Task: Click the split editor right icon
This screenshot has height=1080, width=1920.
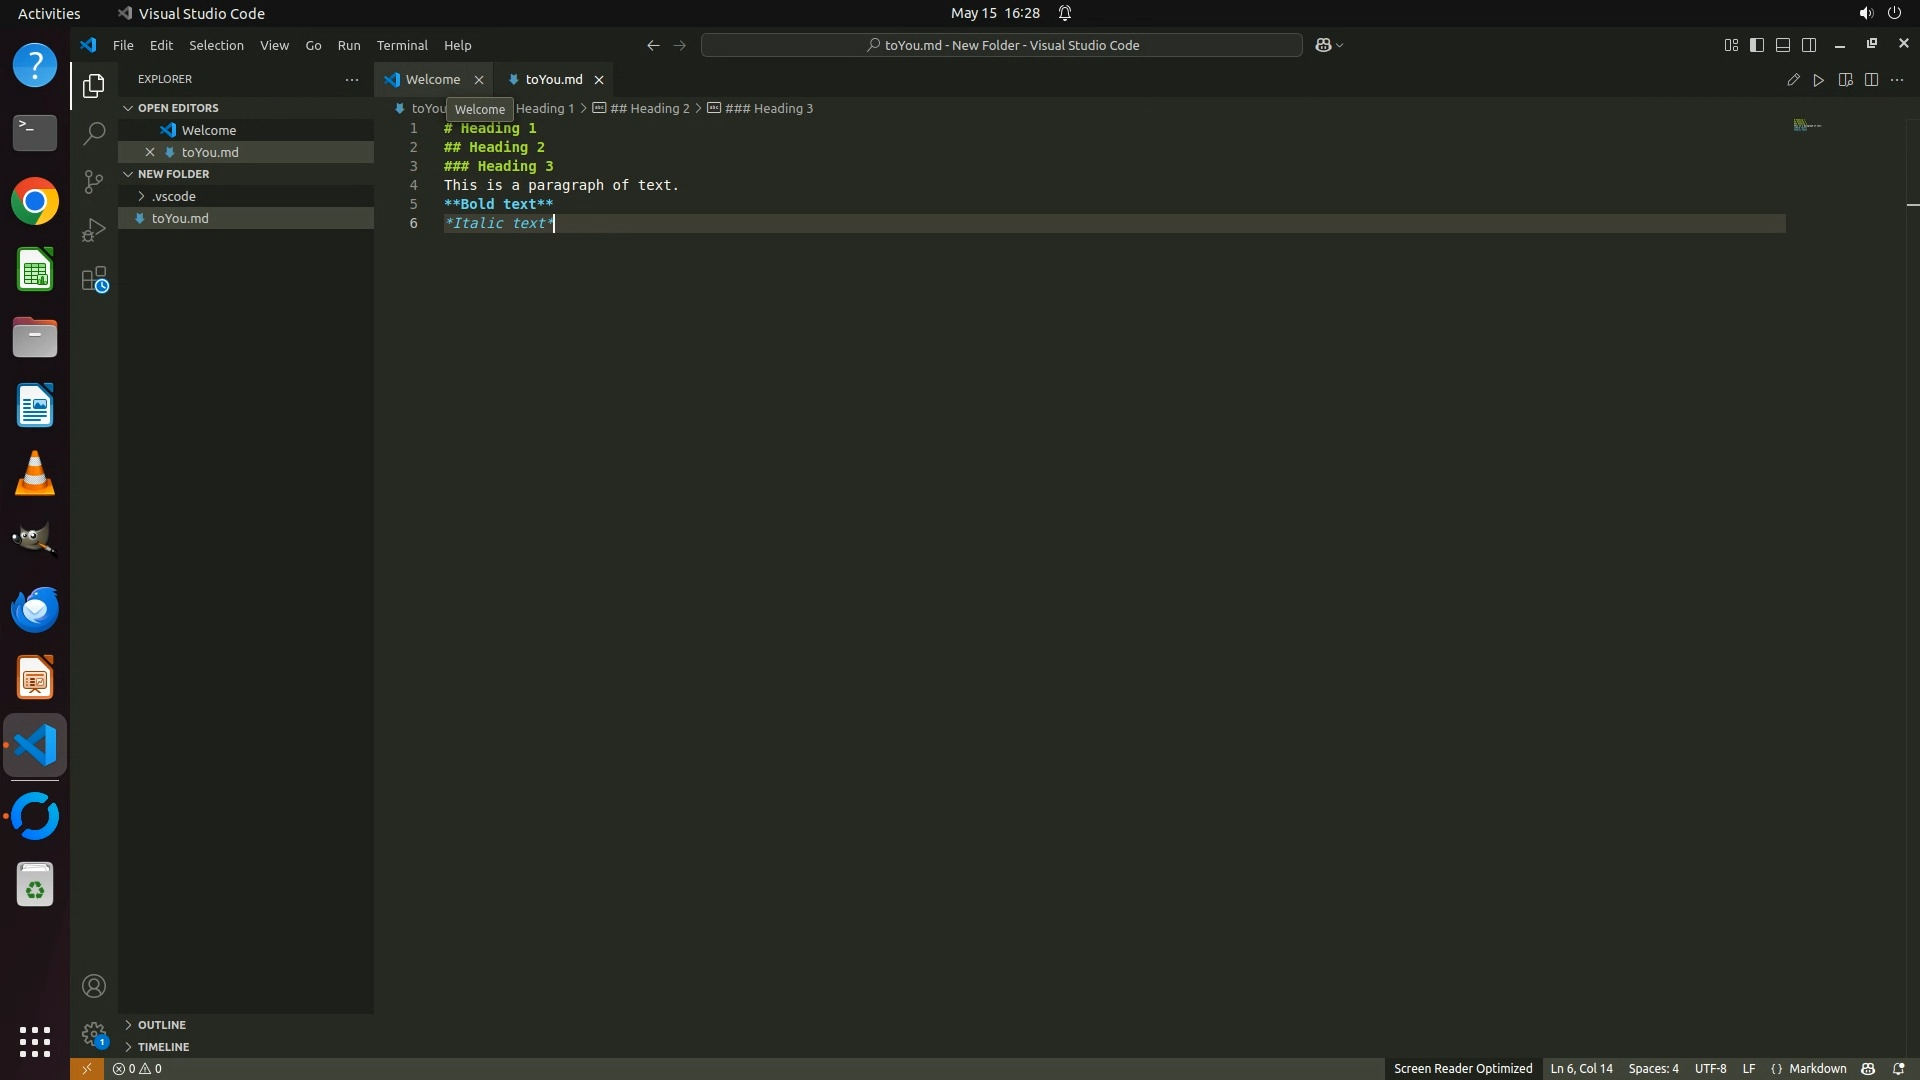Action: pos(1871,80)
